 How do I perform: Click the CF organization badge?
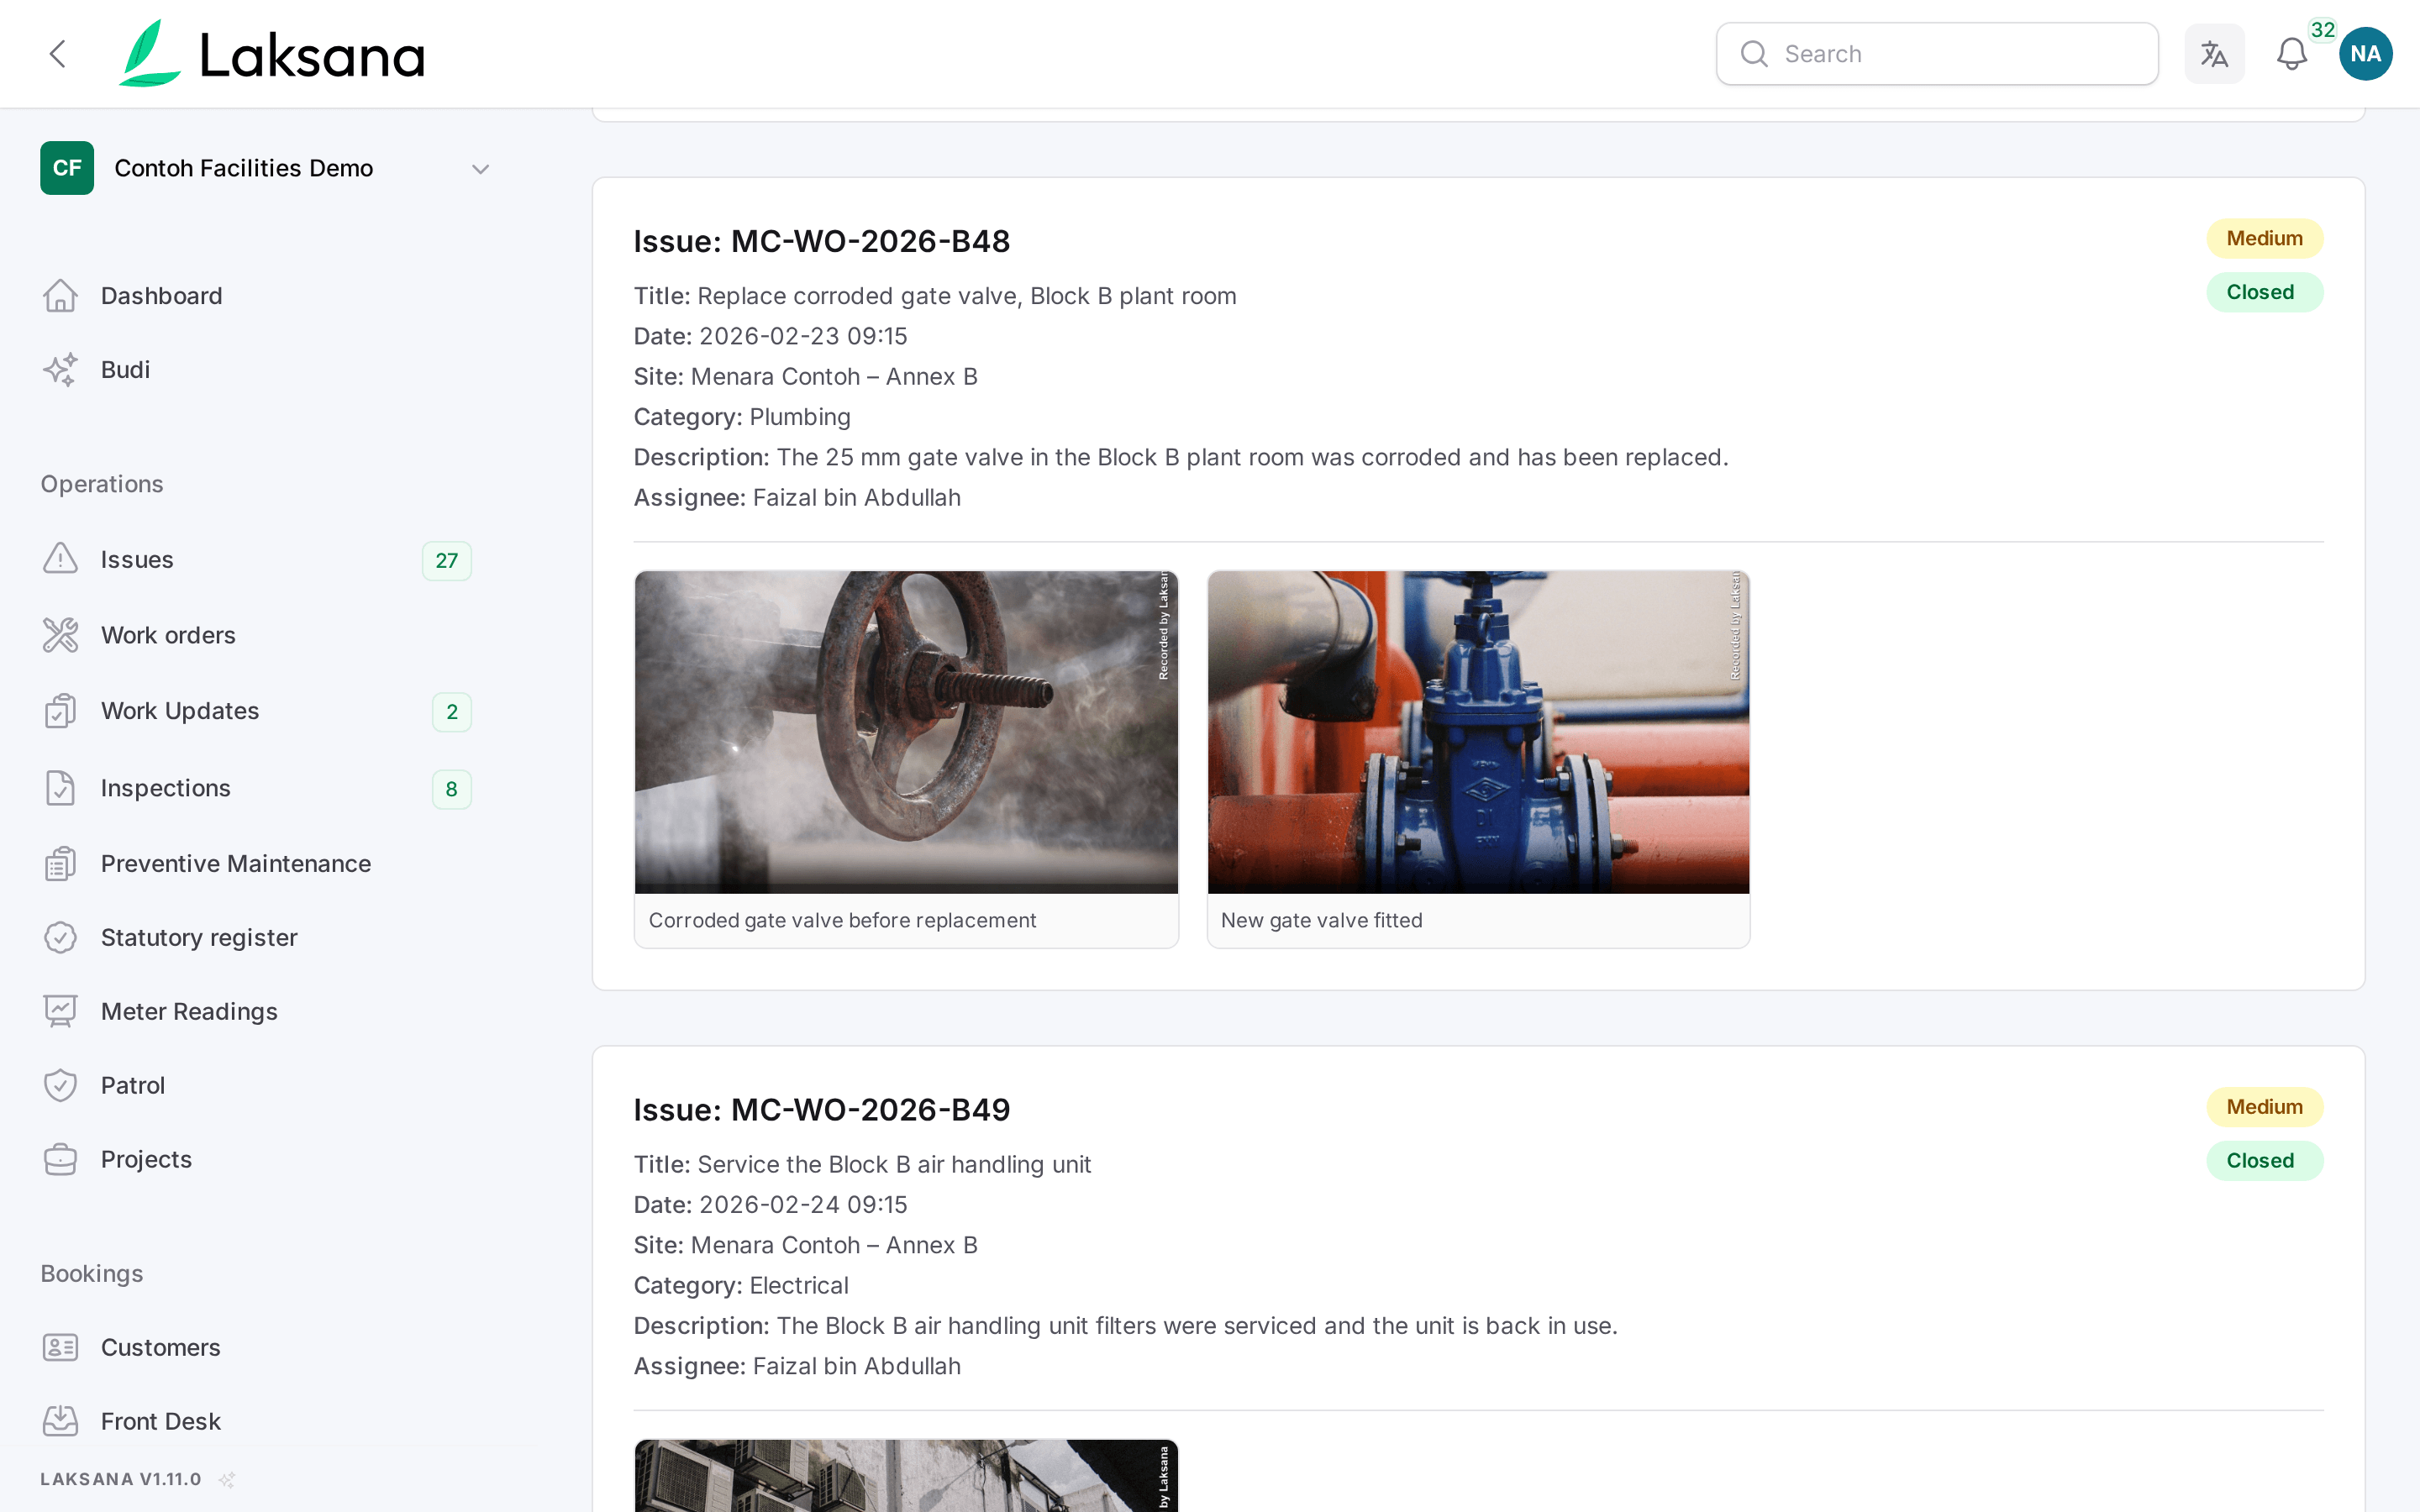coord(67,168)
